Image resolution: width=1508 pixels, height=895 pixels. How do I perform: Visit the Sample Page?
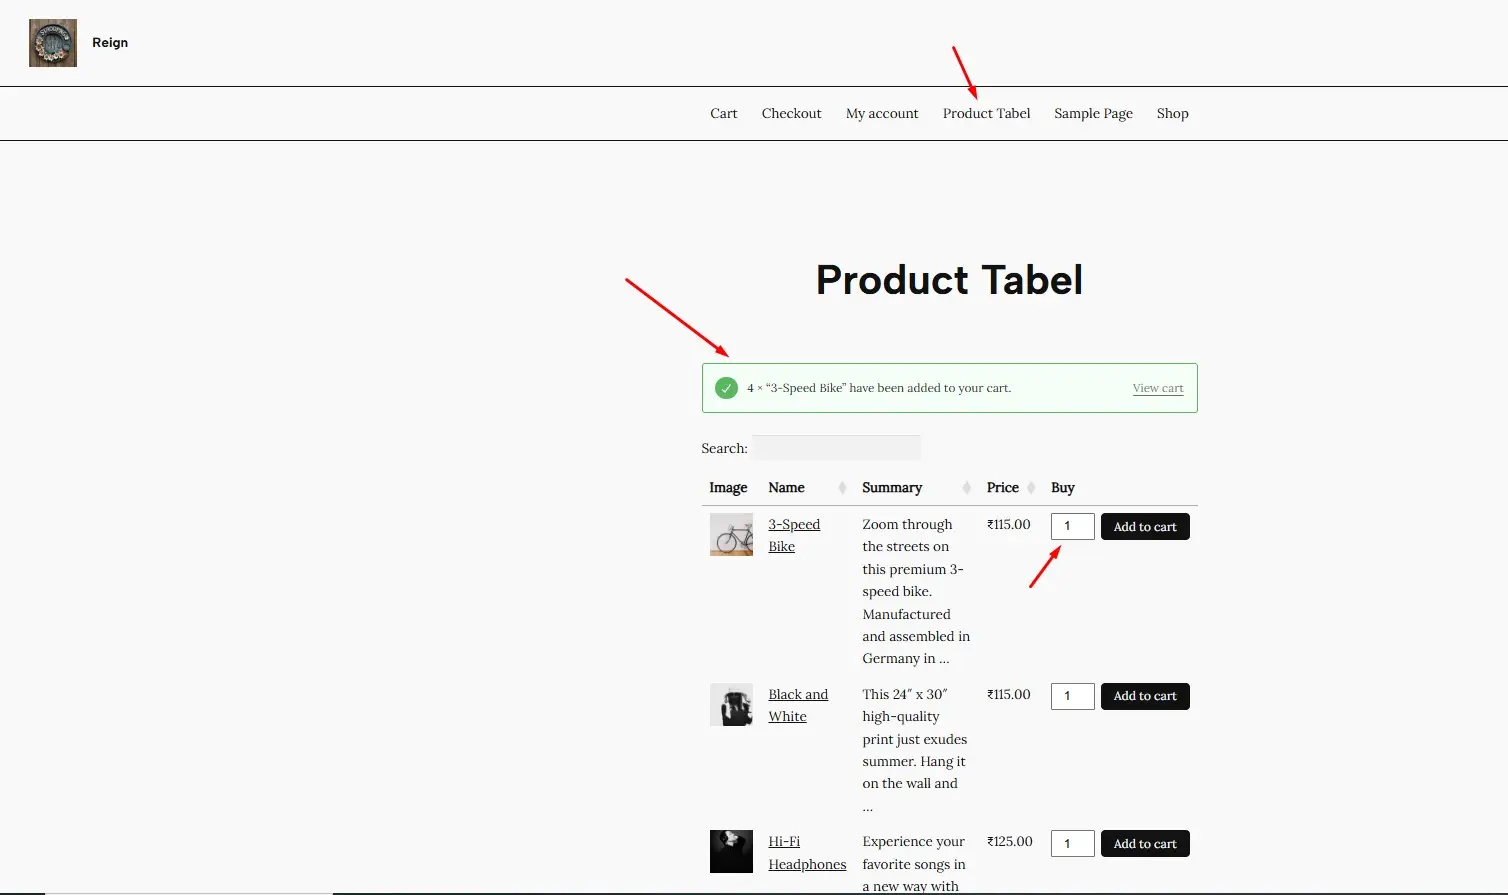(x=1093, y=113)
